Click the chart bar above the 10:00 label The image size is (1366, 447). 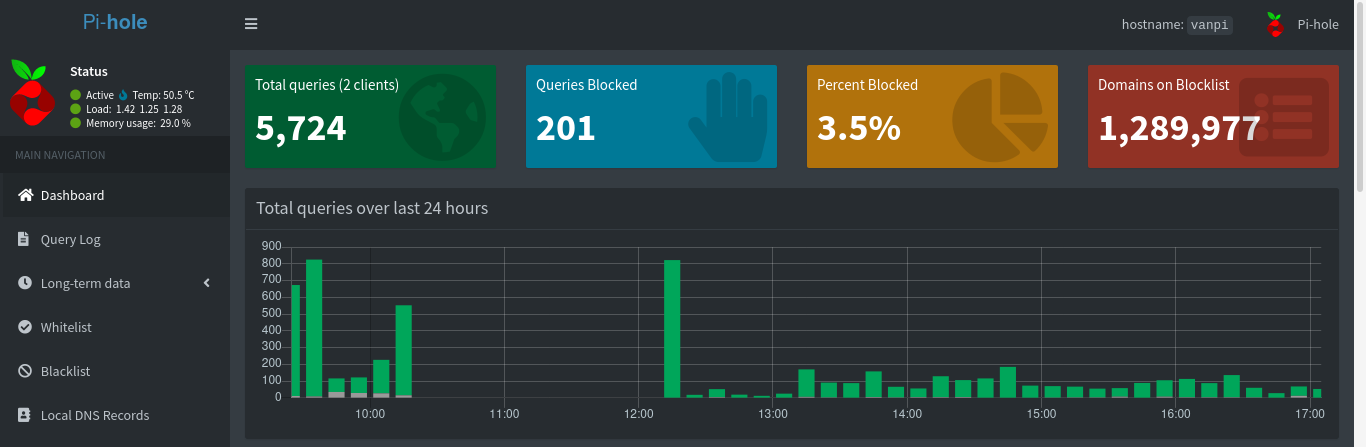[x=381, y=379]
